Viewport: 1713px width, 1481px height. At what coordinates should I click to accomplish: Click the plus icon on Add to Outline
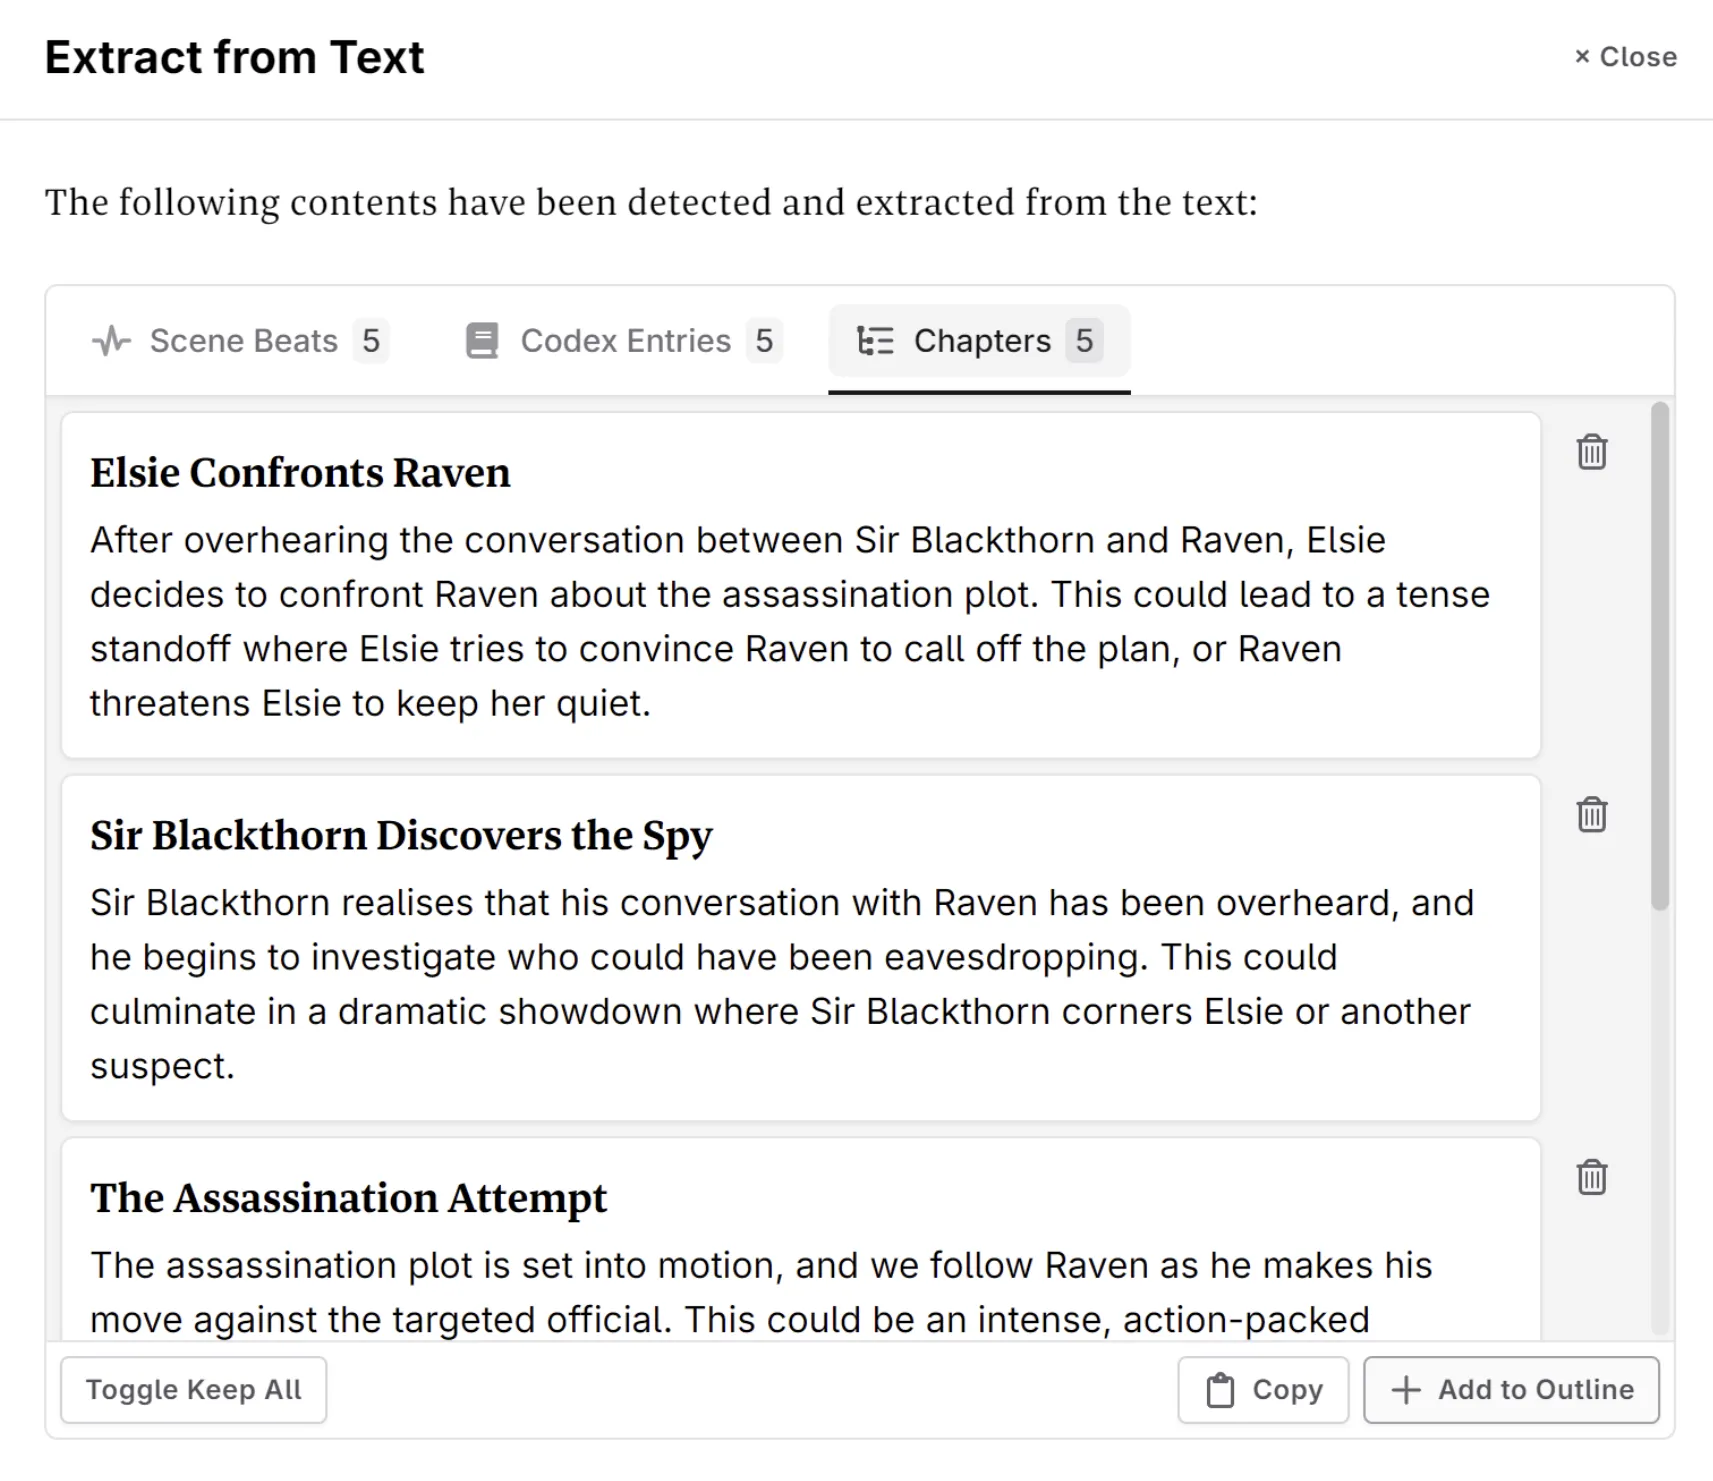pos(1406,1390)
